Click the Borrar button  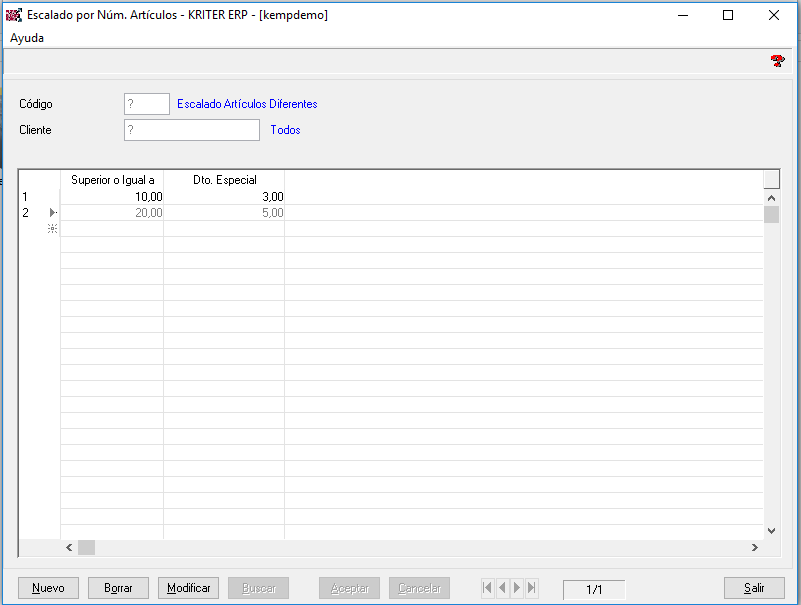pos(119,588)
